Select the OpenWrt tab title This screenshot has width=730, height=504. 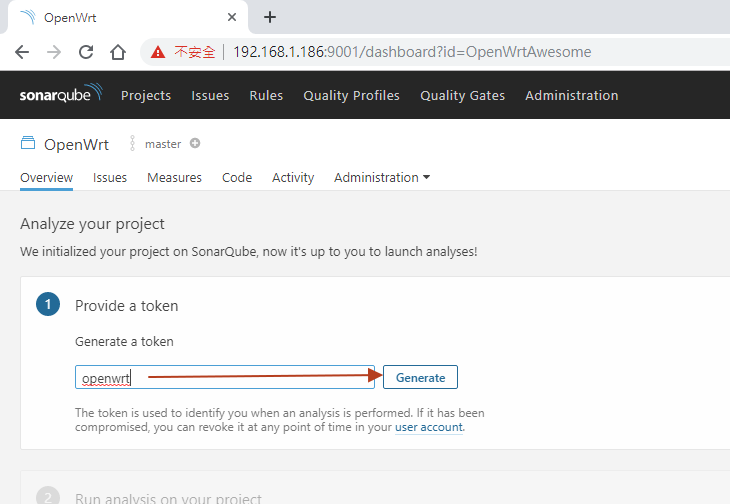click(70, 18)
